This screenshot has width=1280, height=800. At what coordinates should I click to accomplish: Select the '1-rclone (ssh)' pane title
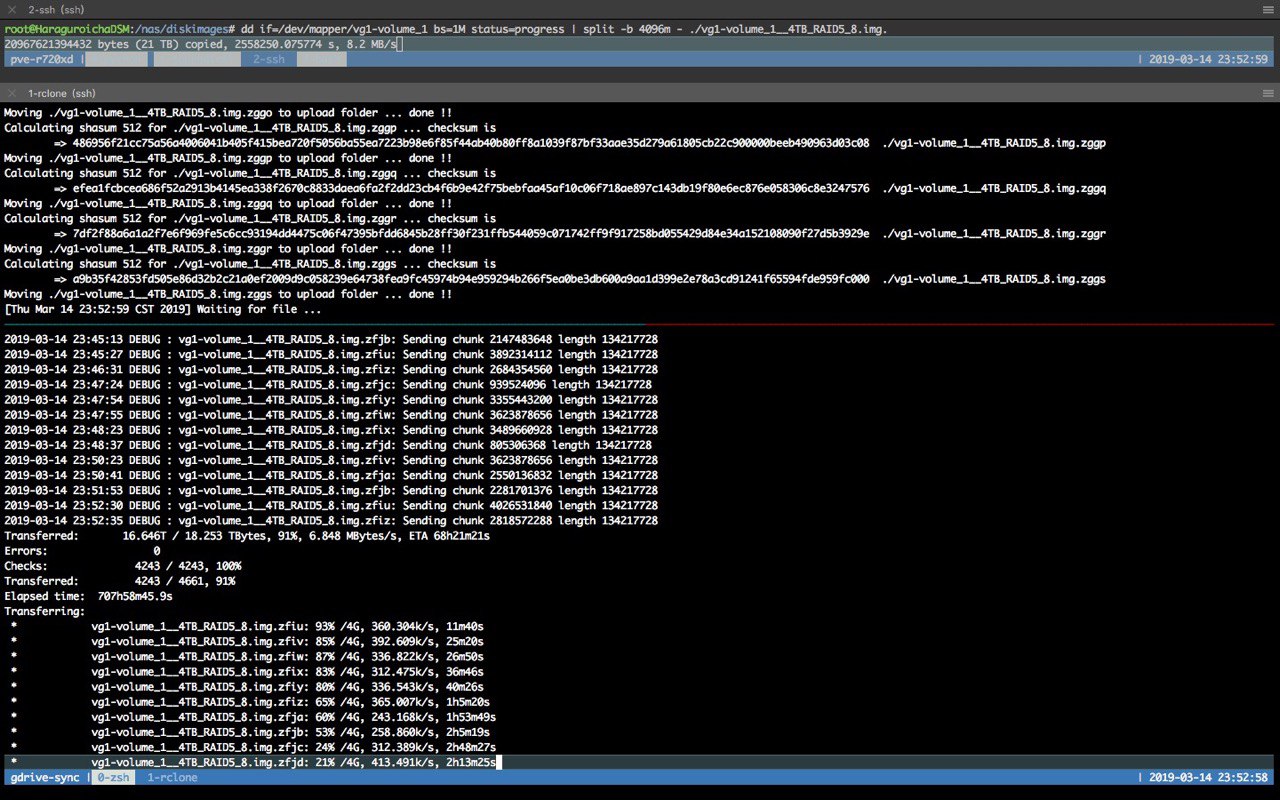pos(62,93)
